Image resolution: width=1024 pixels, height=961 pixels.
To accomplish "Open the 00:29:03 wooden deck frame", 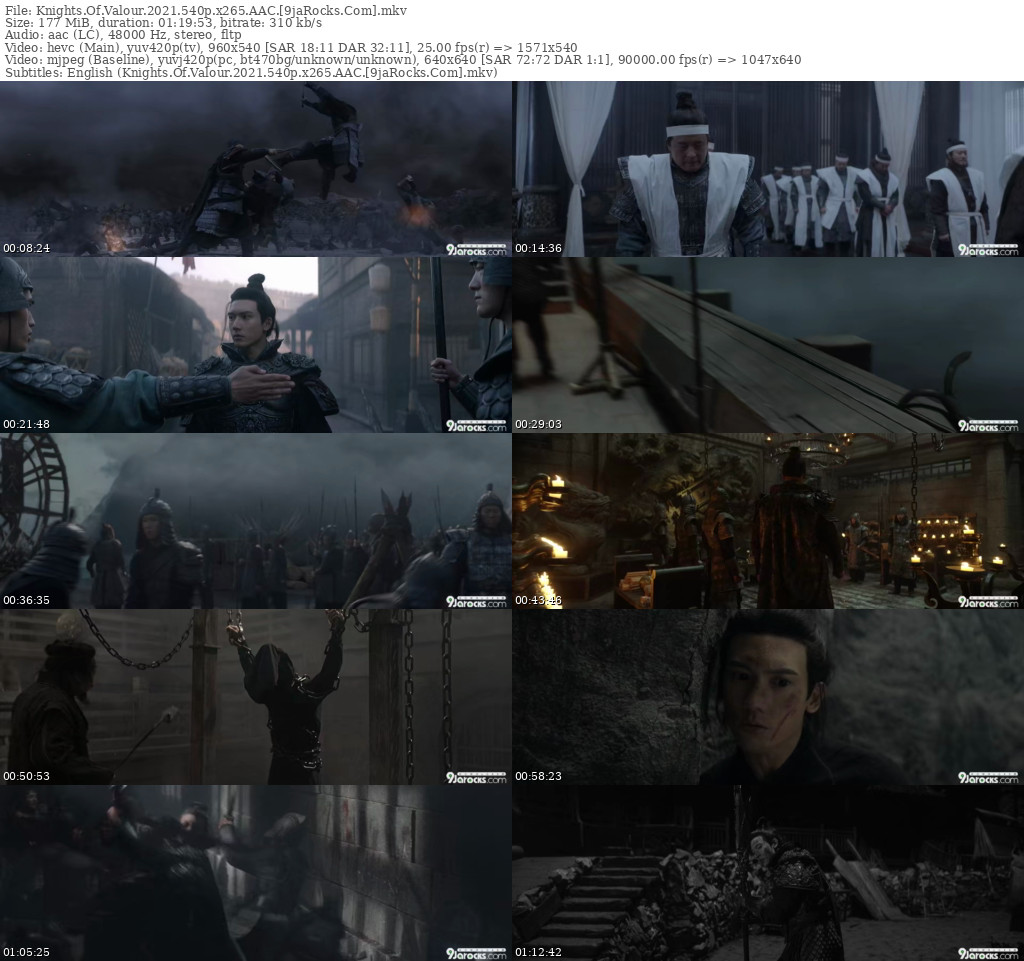I will point(768,344).
